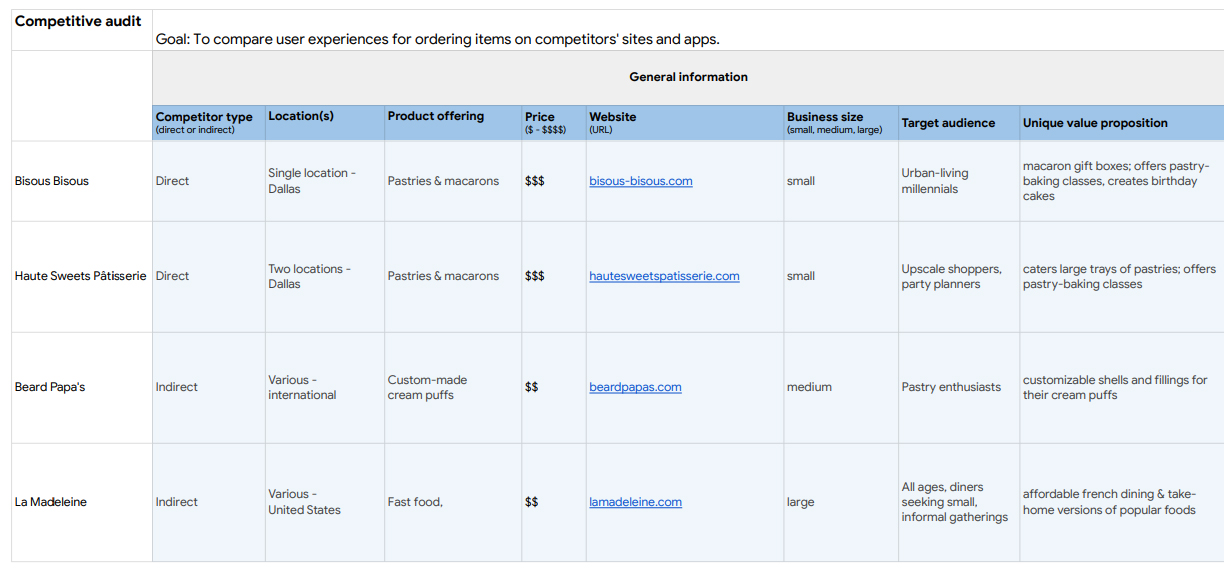The height and width of the screenshot is (576, 1224).
Task: Follow the lamadeleine.com hyperlink
Action: [x=635, y=502]
